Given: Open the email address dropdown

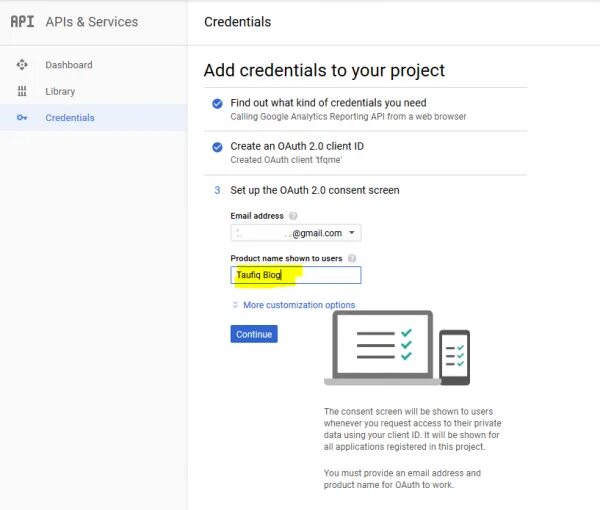Looking at the screenshot, I should (296, 233).
